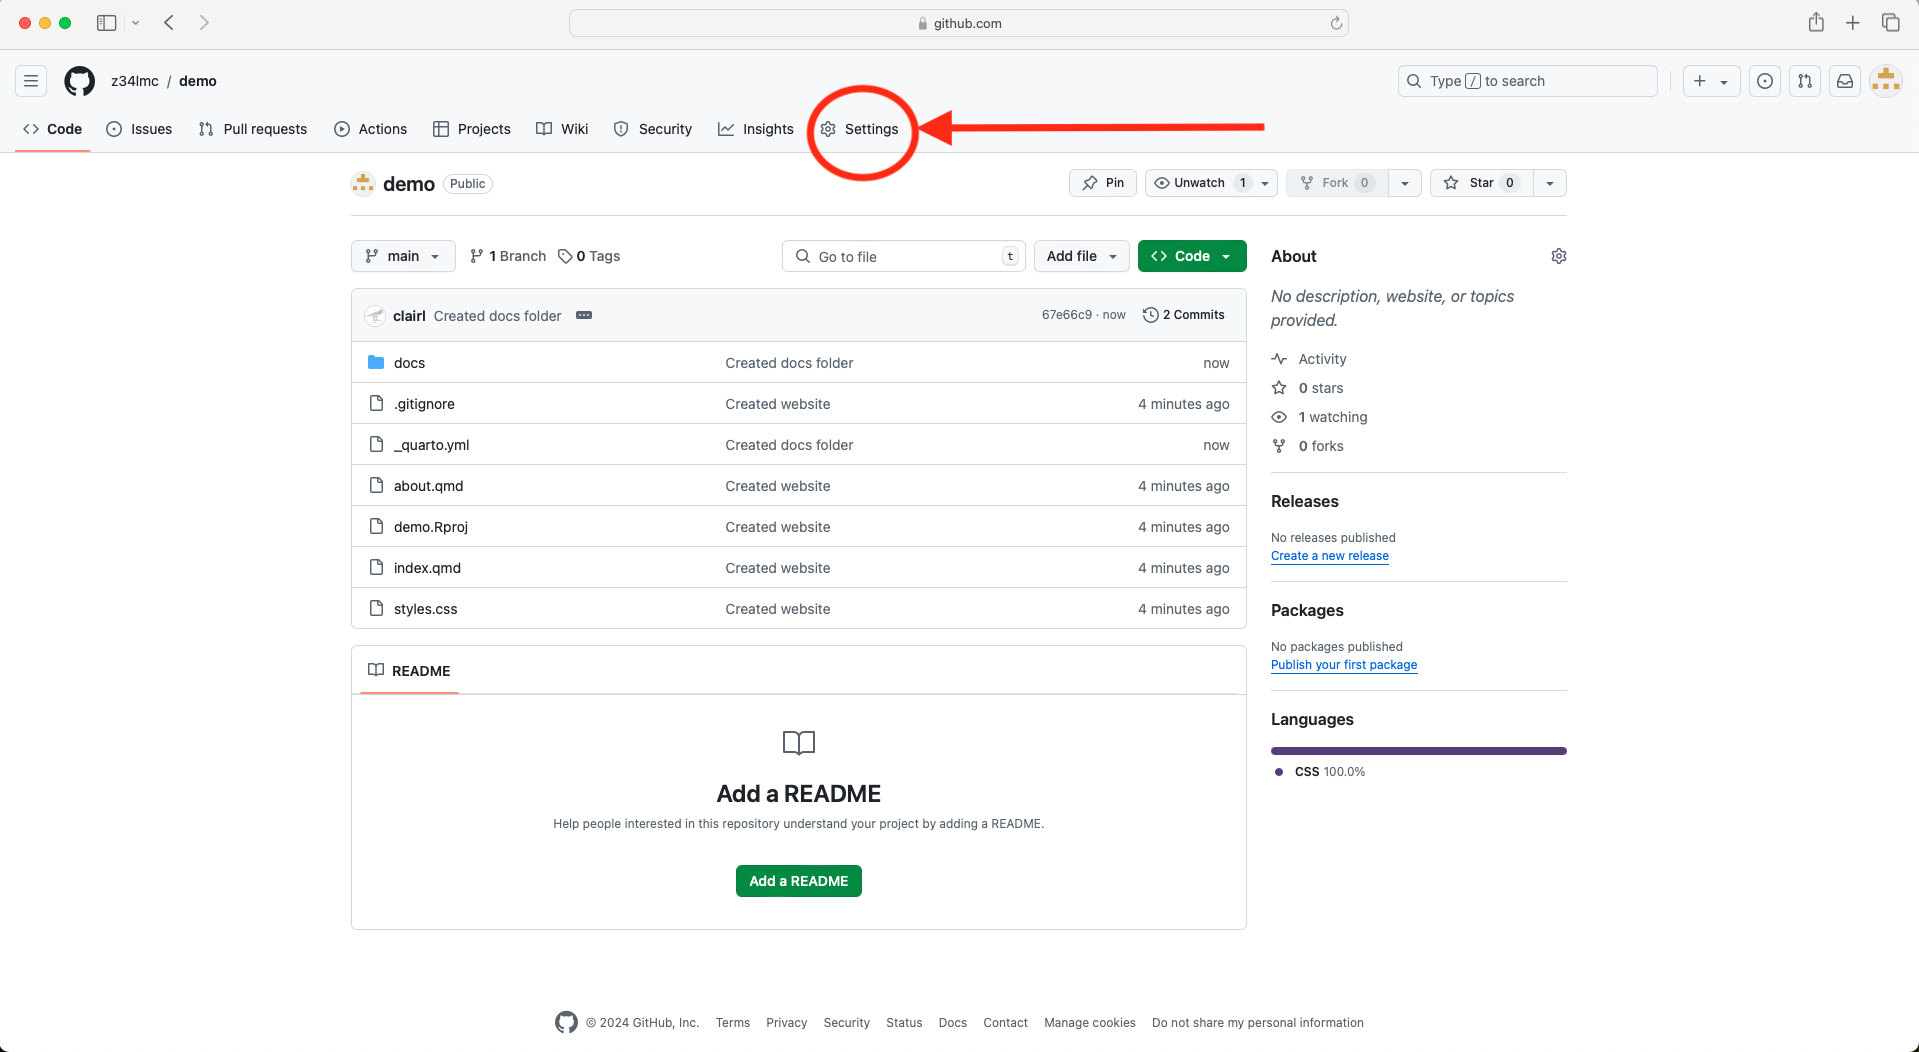Viewport: 1919px width, 1052px height.
Task: Click the issues icon in header
Action: tap(1765, 81)
